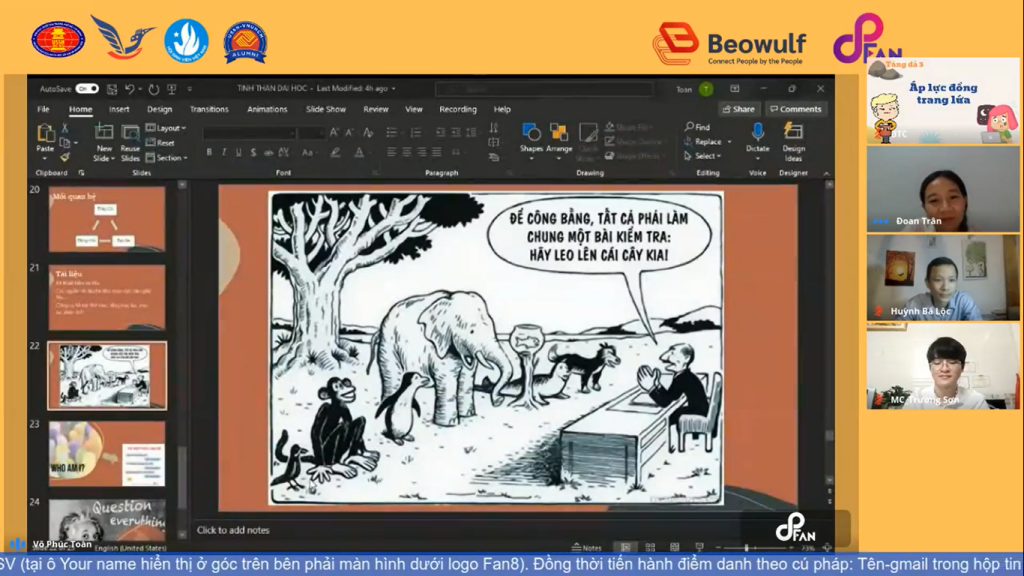The width and height of the screenshot is (1024, 576).
Task: Click the Numbering list icon
Action: [415, 133]
